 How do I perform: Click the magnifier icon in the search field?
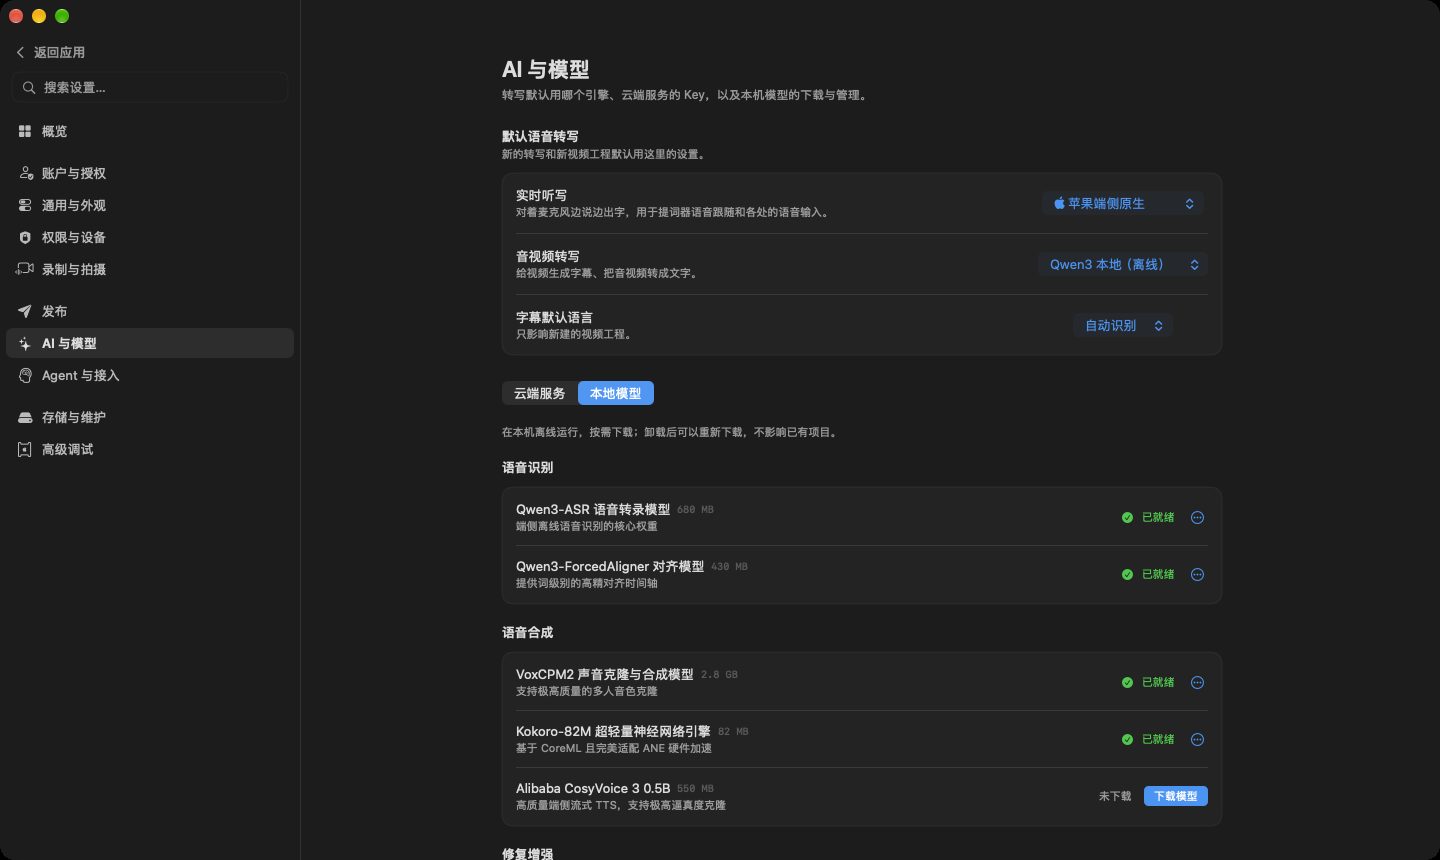pyautogui.click(x=29, y=87)
